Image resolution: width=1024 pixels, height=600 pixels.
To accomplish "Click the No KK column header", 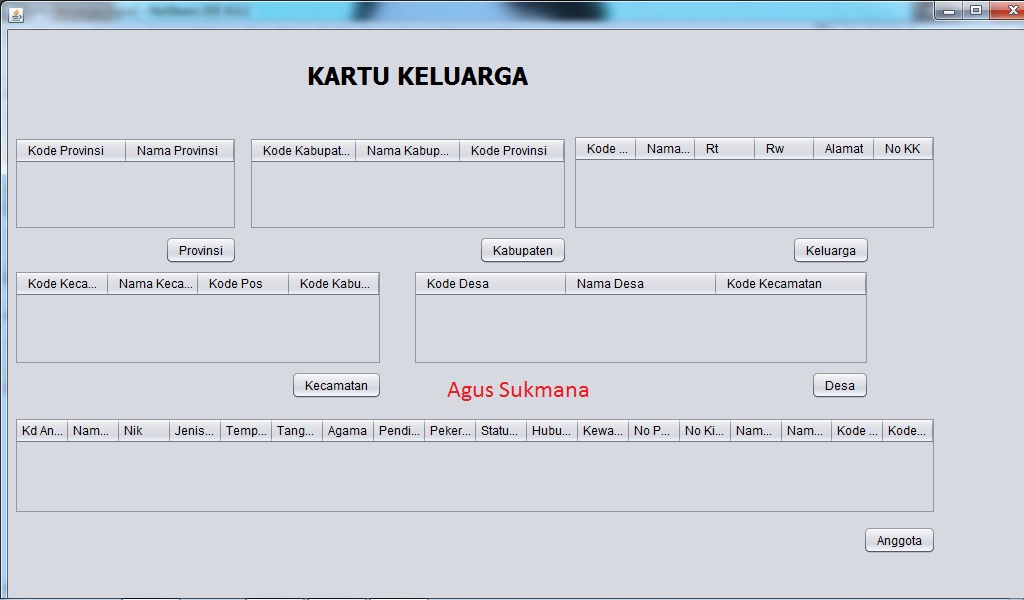I will coord(903,148).
